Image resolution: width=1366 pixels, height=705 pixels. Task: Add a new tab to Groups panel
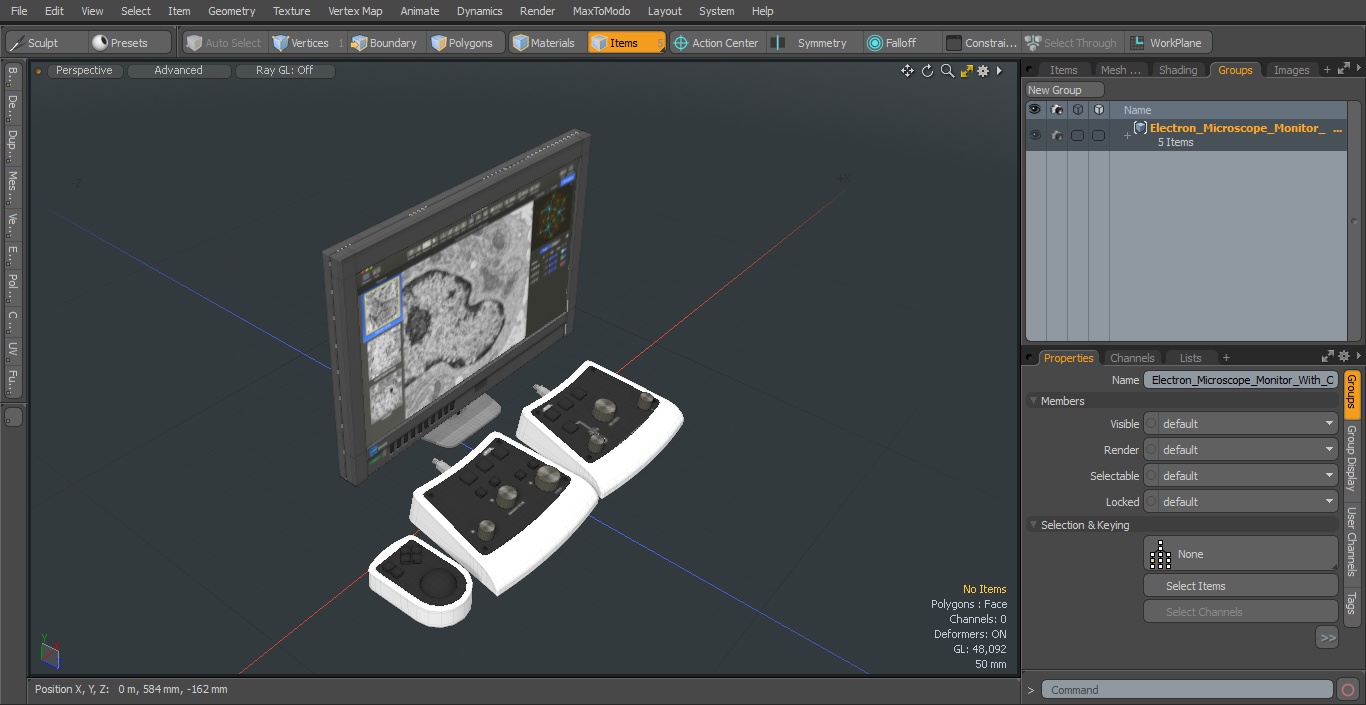click(1327, 70)
